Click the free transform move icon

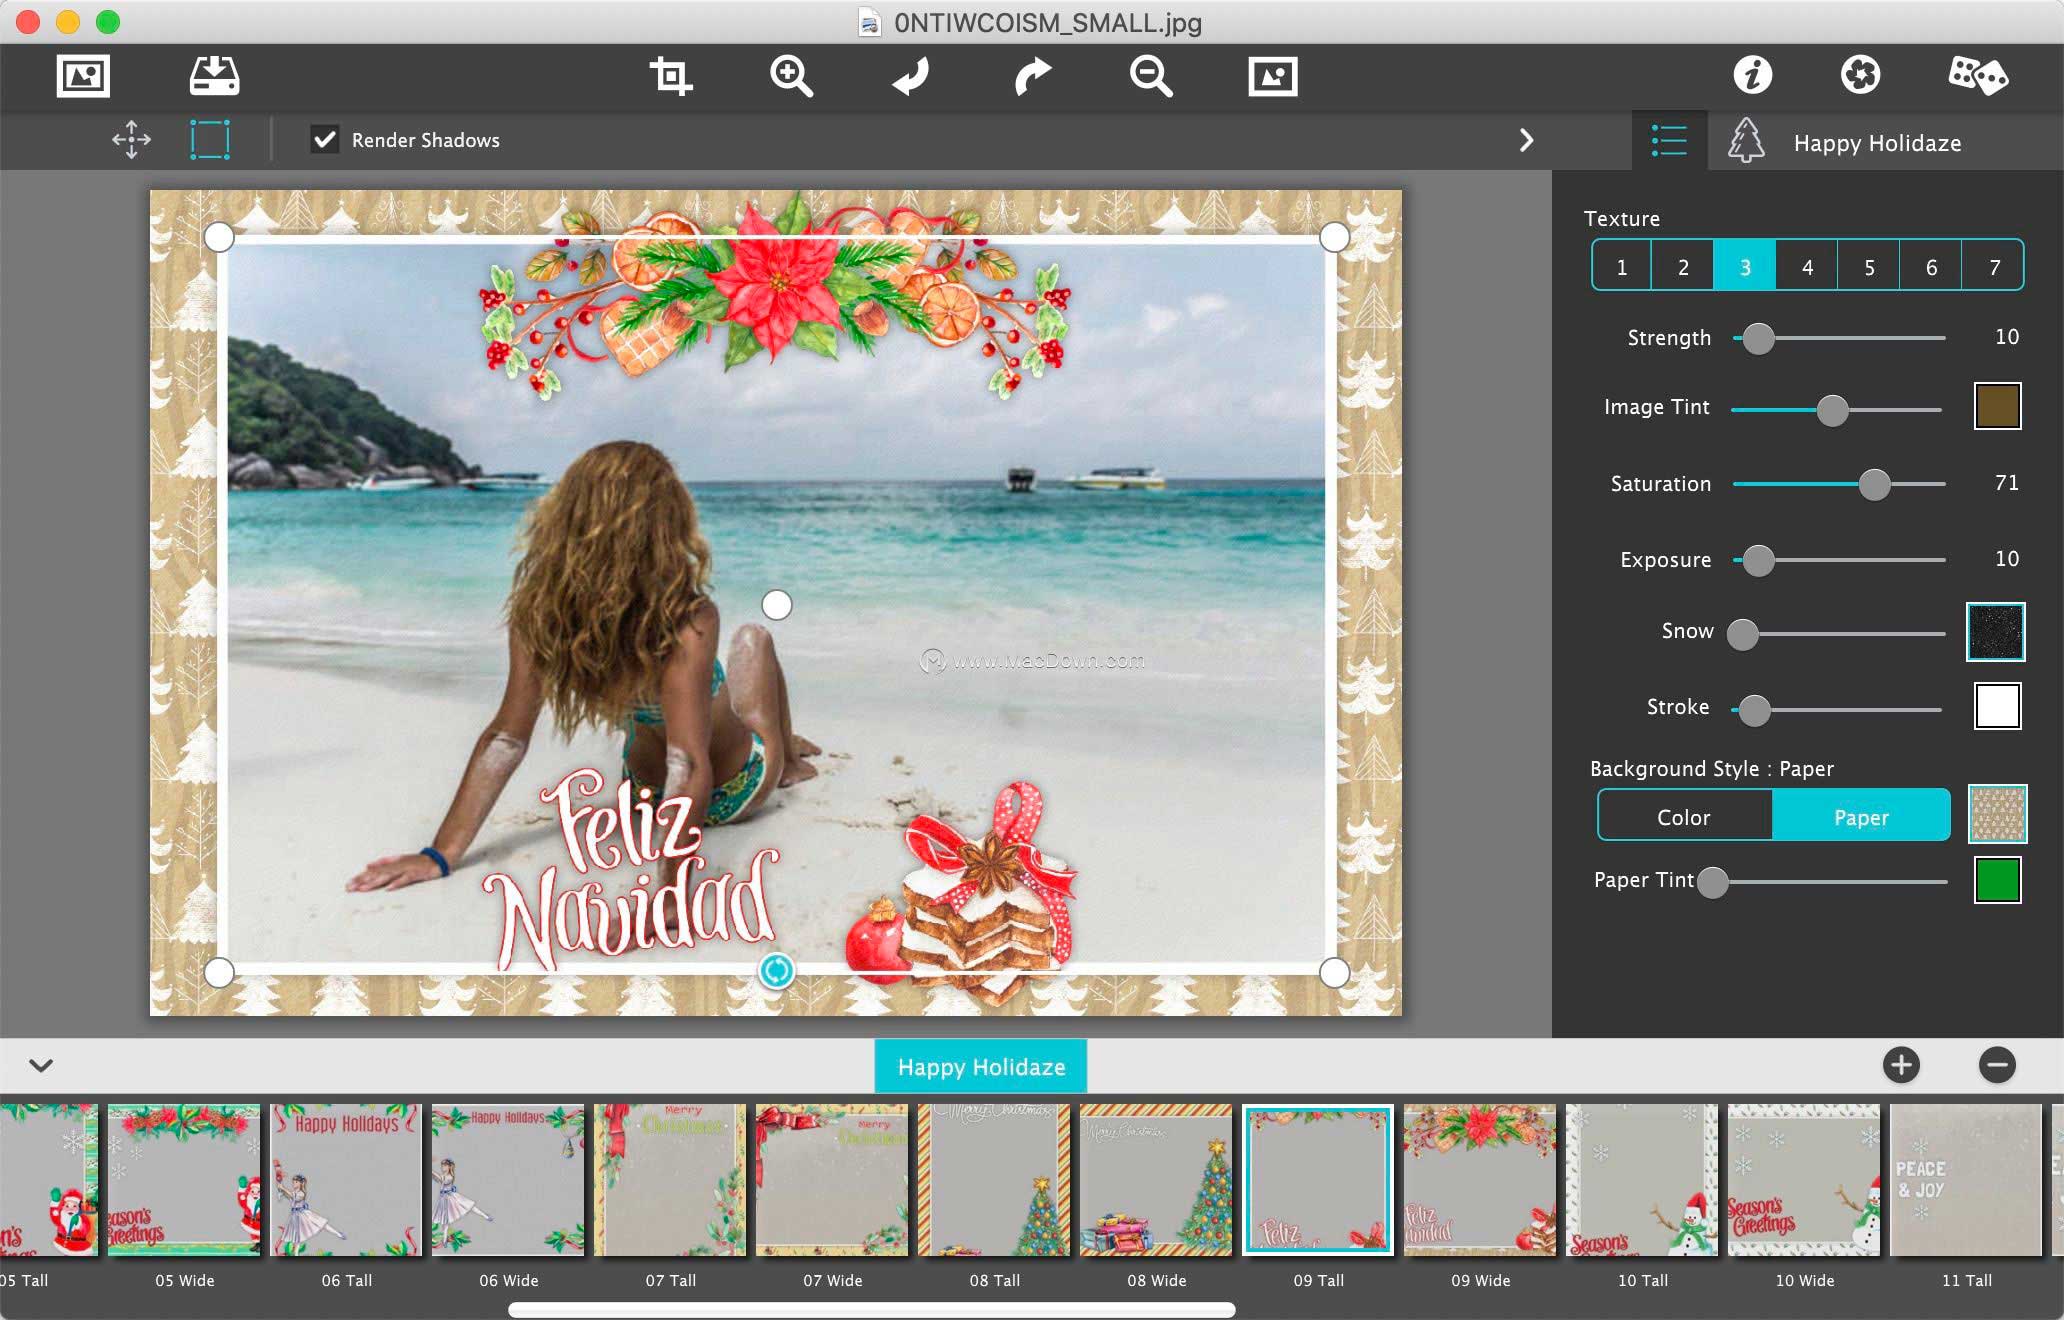tap(131, 141)
